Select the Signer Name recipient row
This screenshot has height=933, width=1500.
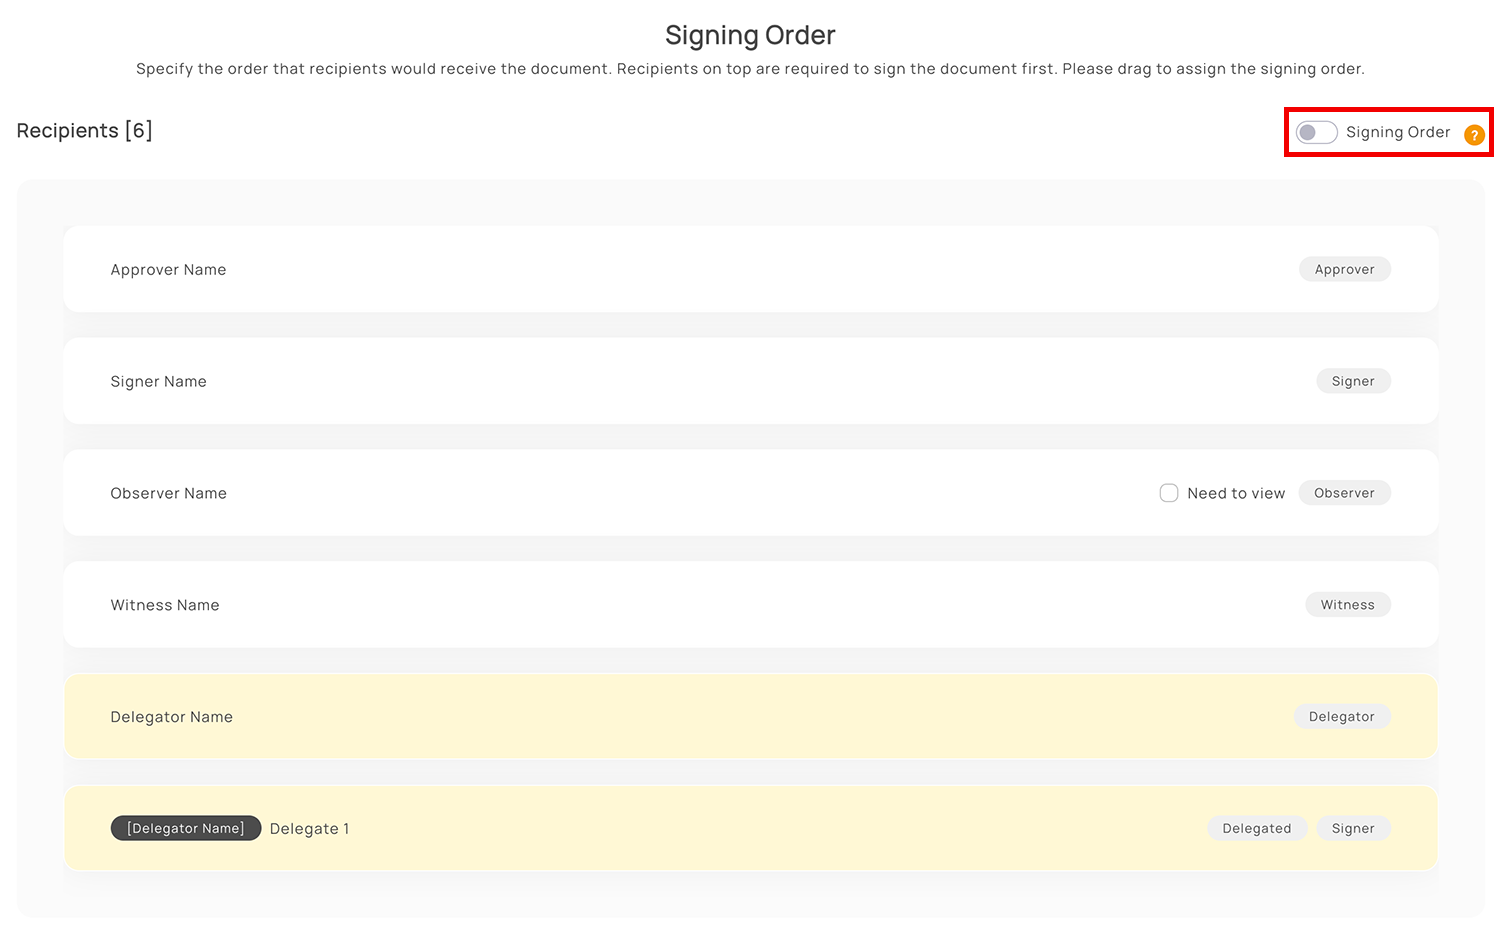tap(751, 381)
